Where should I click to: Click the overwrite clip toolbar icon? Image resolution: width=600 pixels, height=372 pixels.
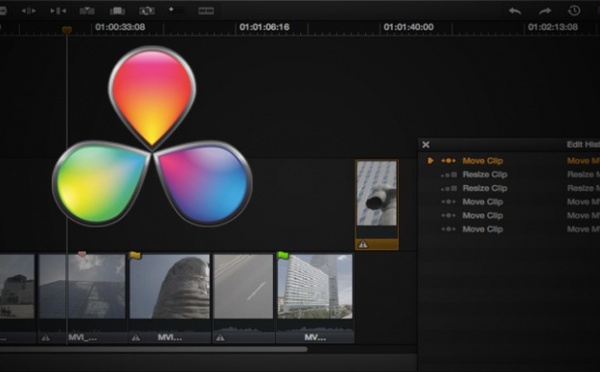(x=117, y=11)
